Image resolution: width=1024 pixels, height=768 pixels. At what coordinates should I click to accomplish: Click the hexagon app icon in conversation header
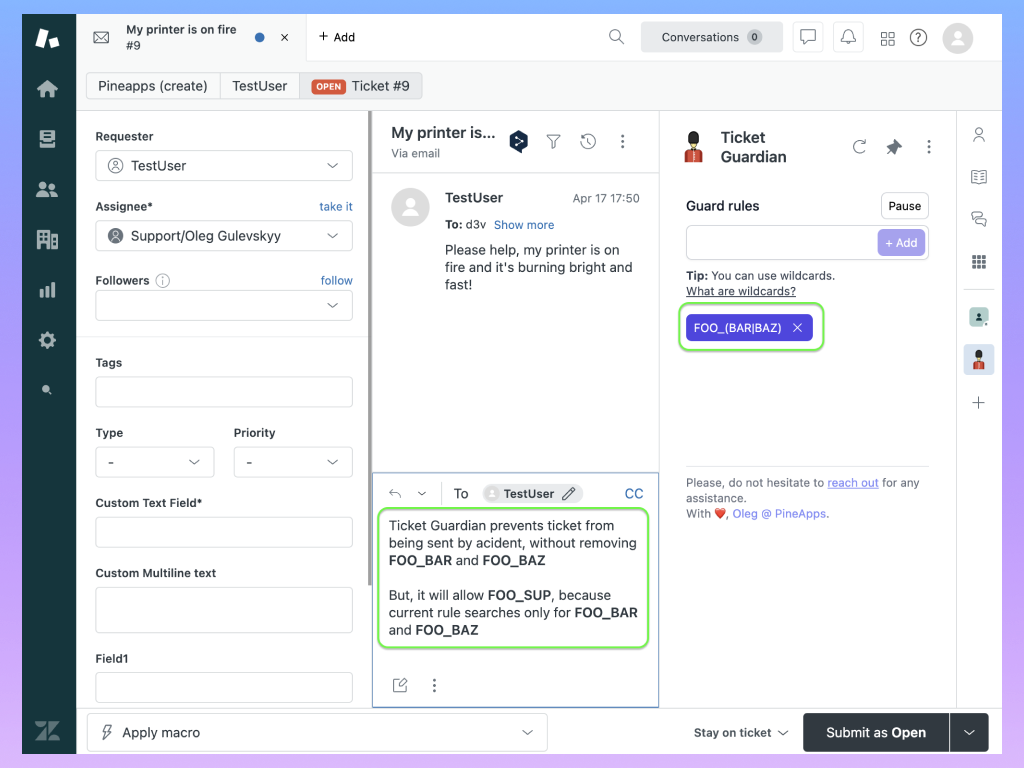pyautogui.click(x=519, y=141)
